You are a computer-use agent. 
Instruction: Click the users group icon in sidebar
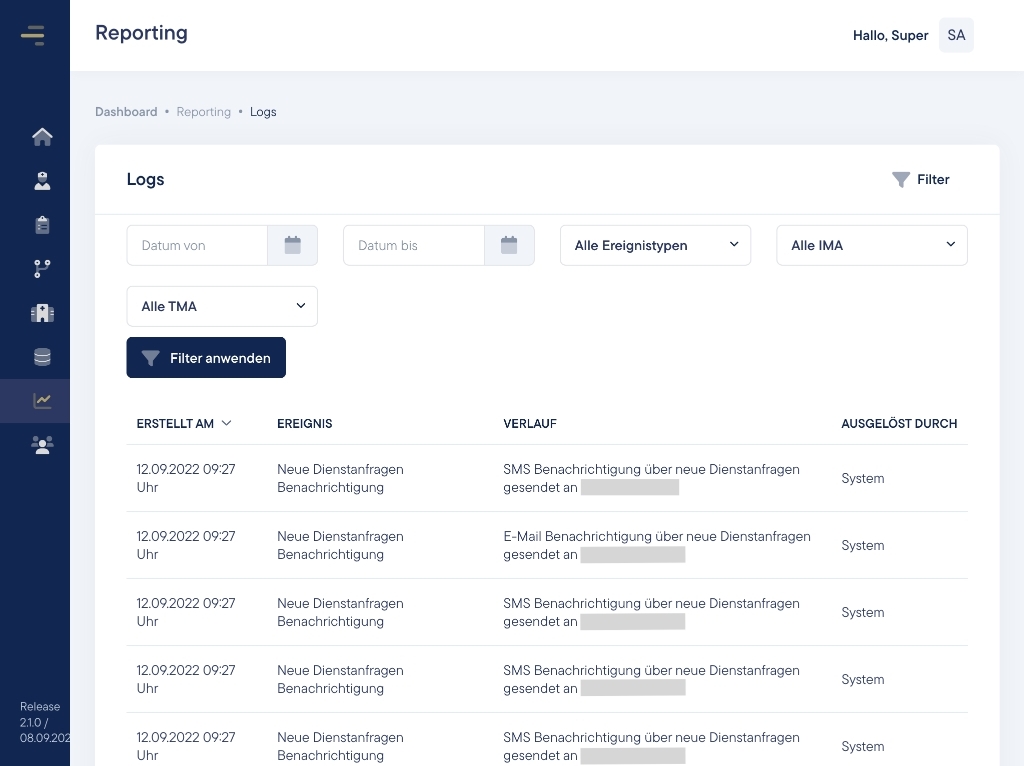pyautogui.click(x=42, y=445)
